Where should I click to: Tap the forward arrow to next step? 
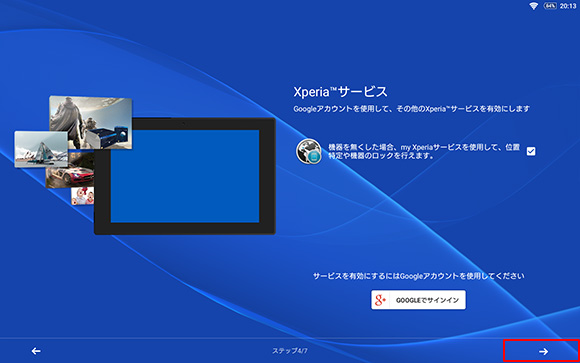(x=543, y=351)
